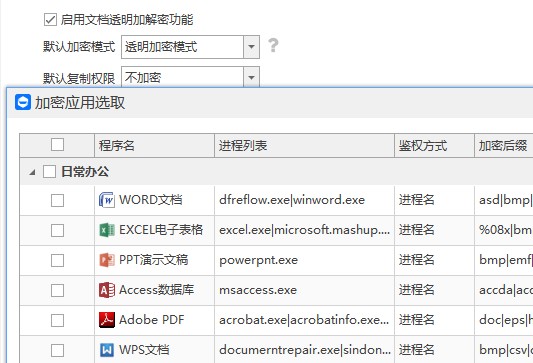Image resolution: width=533 pixels, height=363 pixels.
Task: Click acrobat.exe|acrobatinfo.exe process cell
Action: 304,320
